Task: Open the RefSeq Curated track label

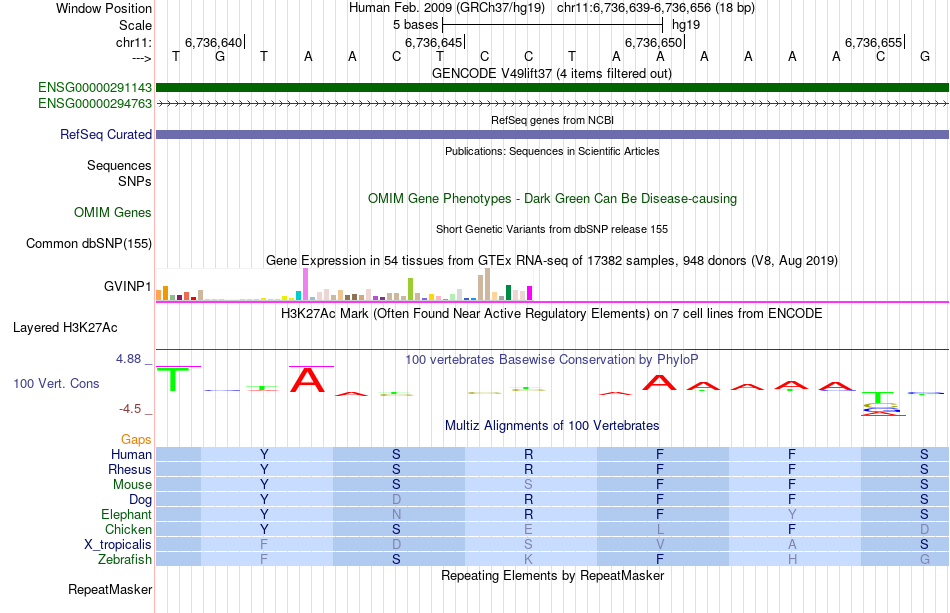Action: click(x=105, y=134)
